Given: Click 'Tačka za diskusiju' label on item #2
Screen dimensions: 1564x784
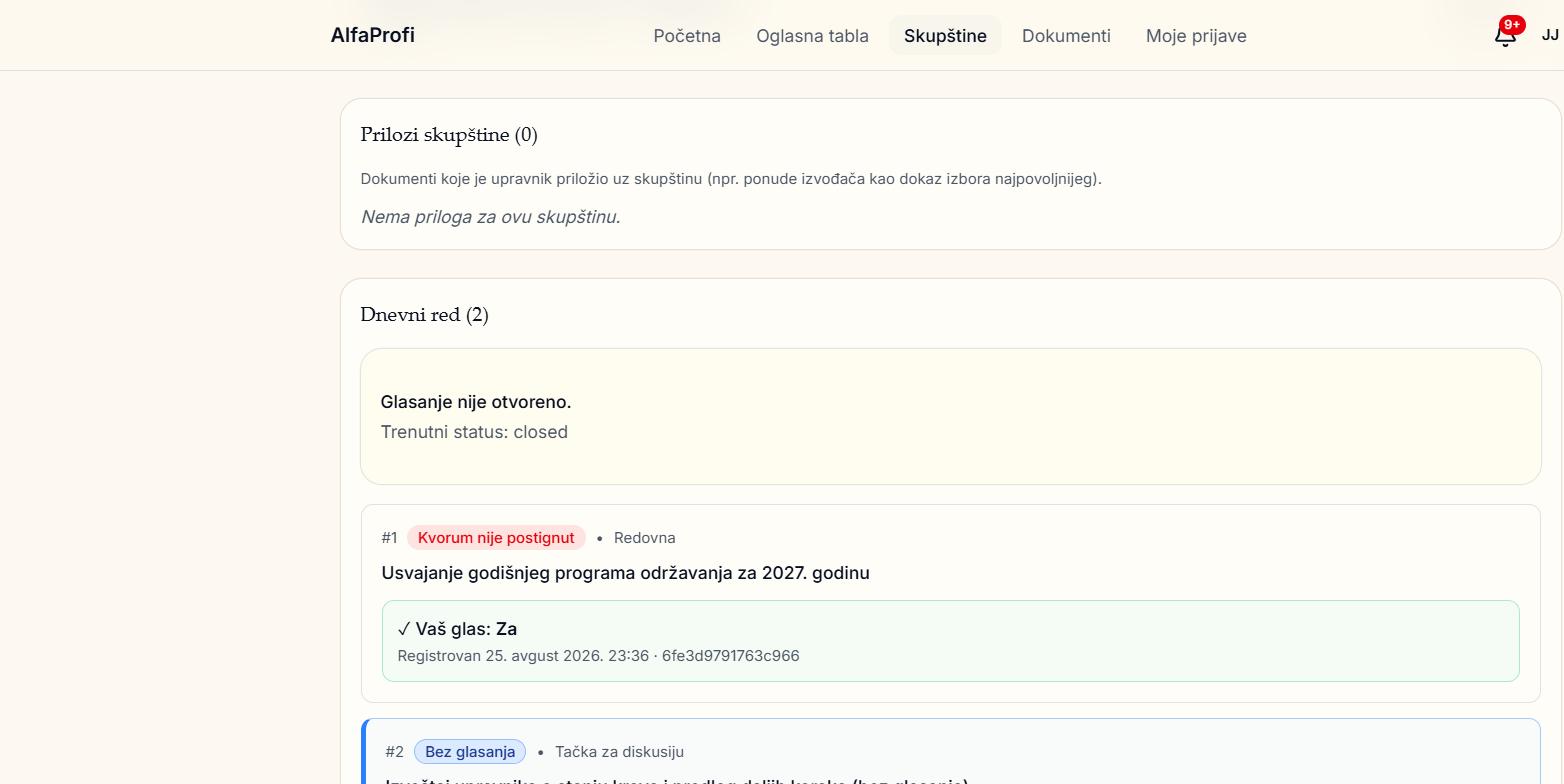Looking at the screenshot, I should click(x=620, y=752).
